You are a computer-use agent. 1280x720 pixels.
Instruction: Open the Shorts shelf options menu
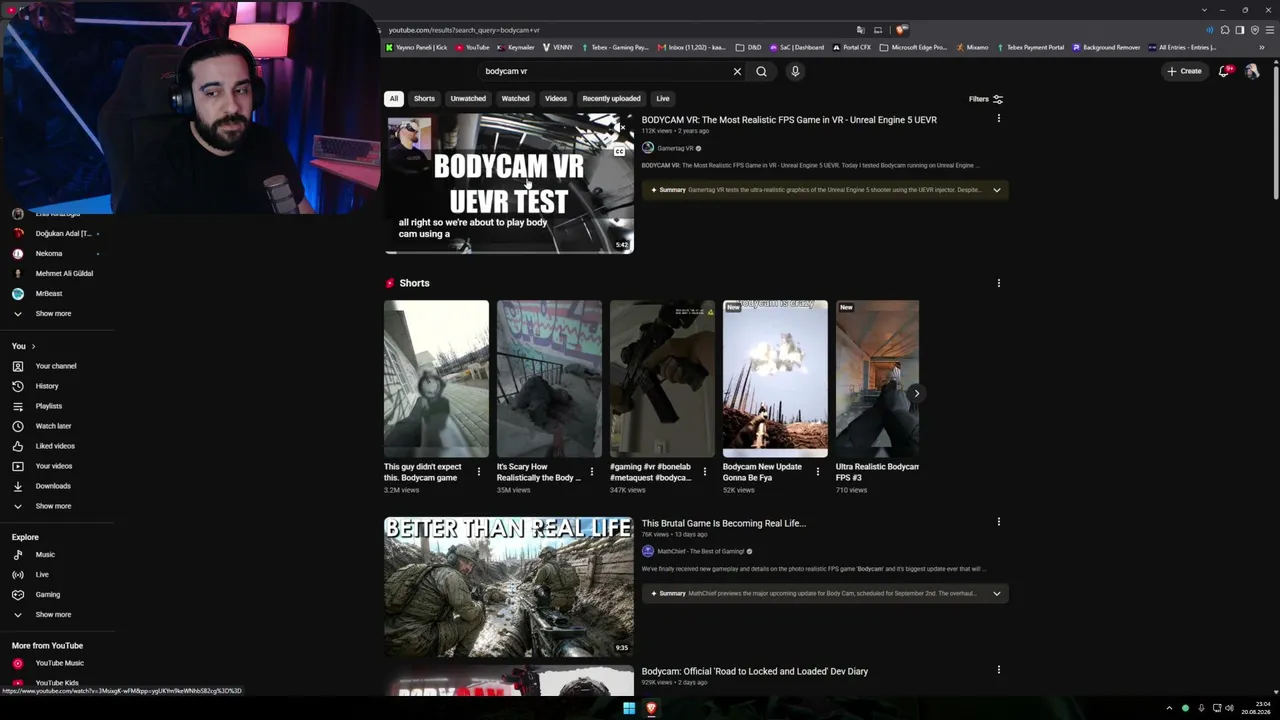tap(998, 283)
